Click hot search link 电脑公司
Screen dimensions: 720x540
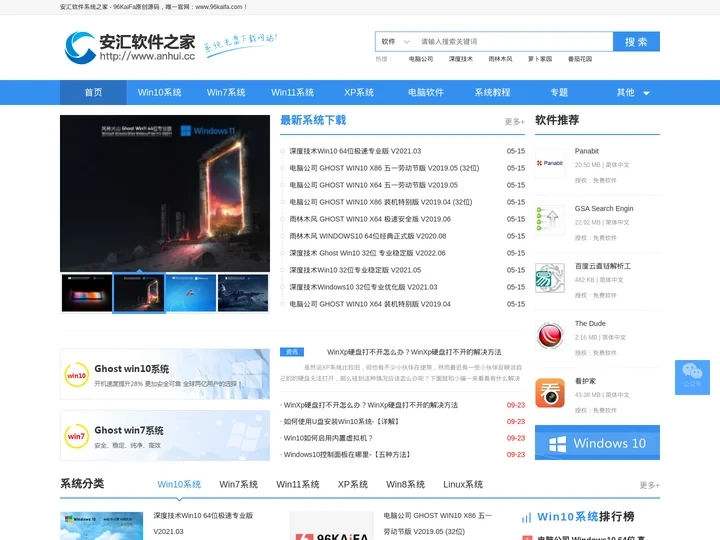(421, 59)
